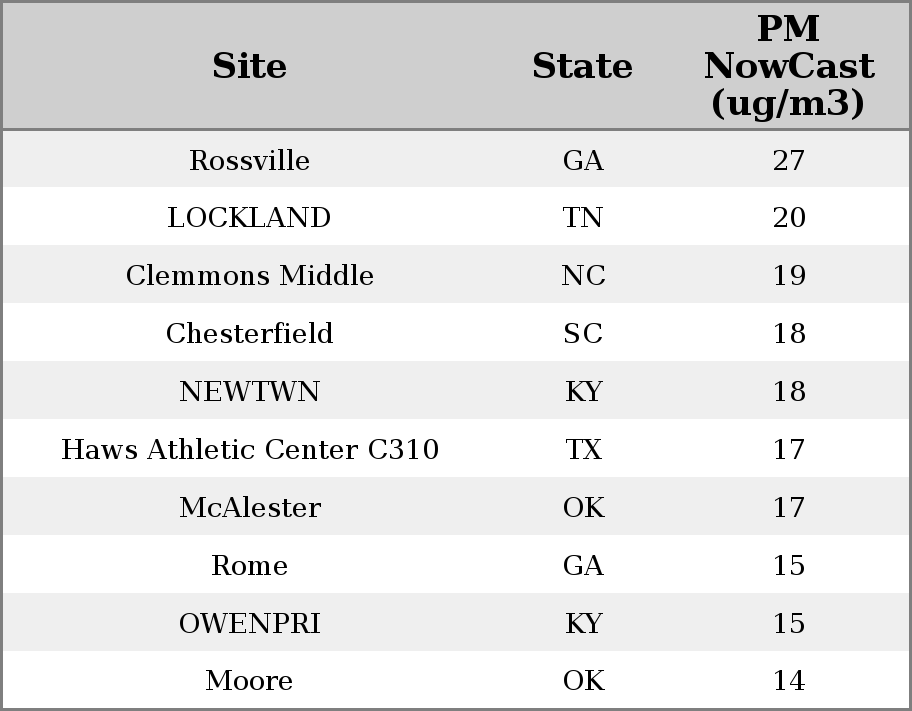Viewport: 912px width, 711px height.
Task: Click the value 20 for LOCKLAND
Action: coord(789,218)
